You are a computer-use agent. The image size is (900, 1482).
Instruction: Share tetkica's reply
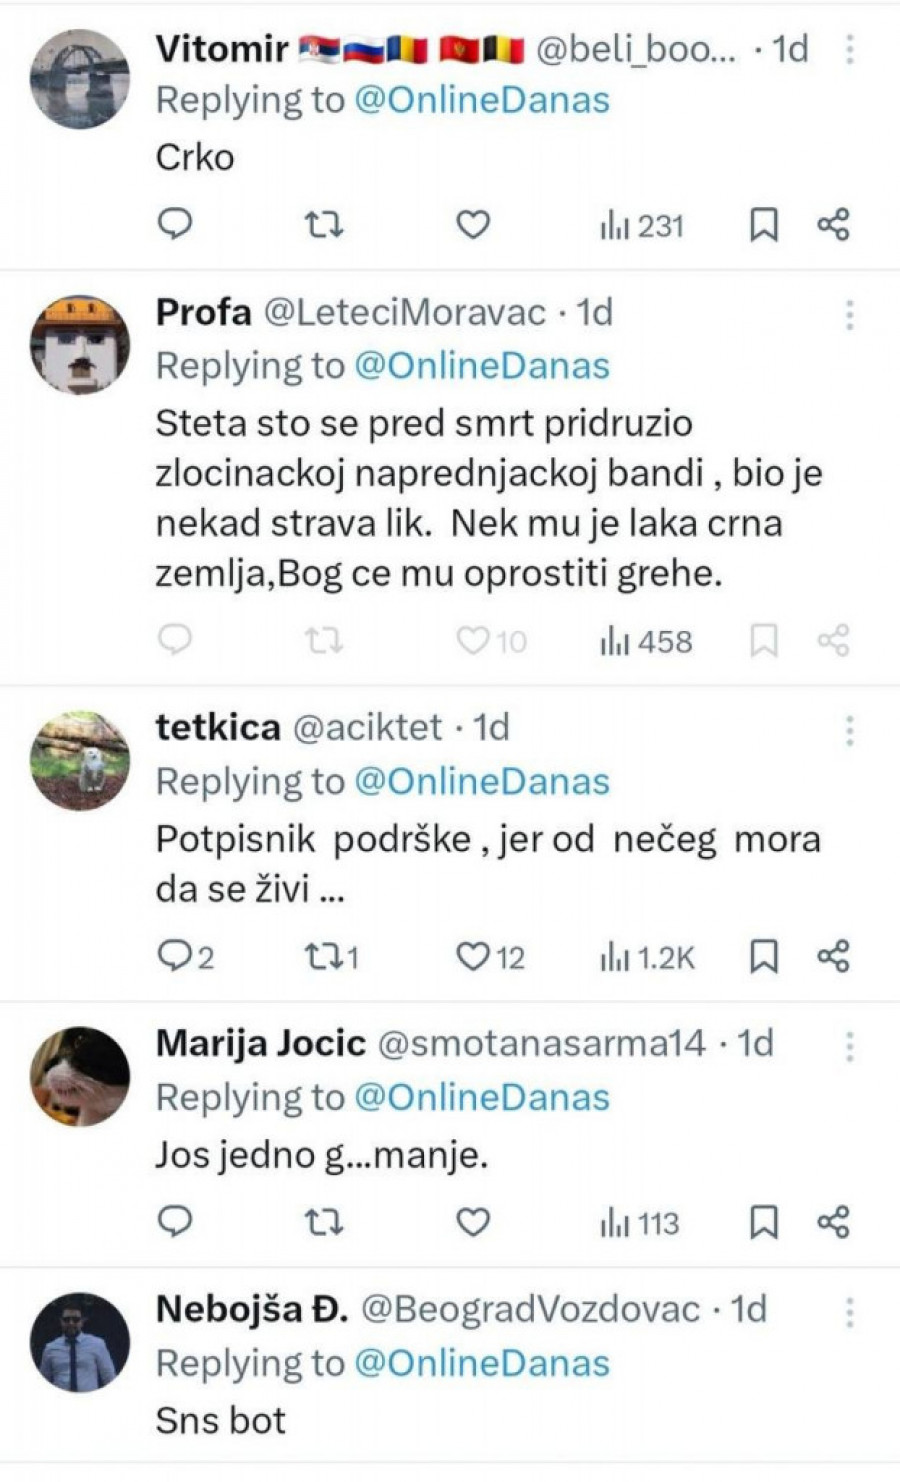pyautogui.click(x=833, y=957)
